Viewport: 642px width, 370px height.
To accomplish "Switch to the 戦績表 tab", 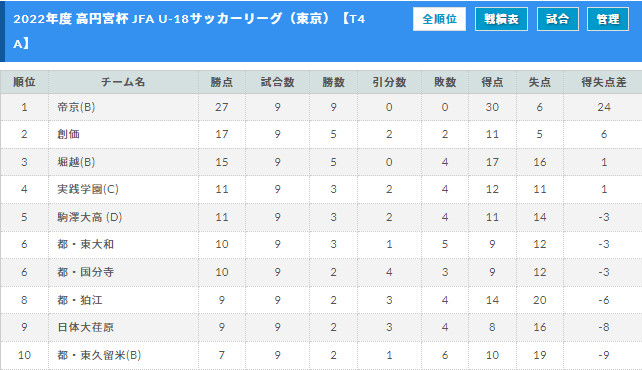I will point(501,19).
